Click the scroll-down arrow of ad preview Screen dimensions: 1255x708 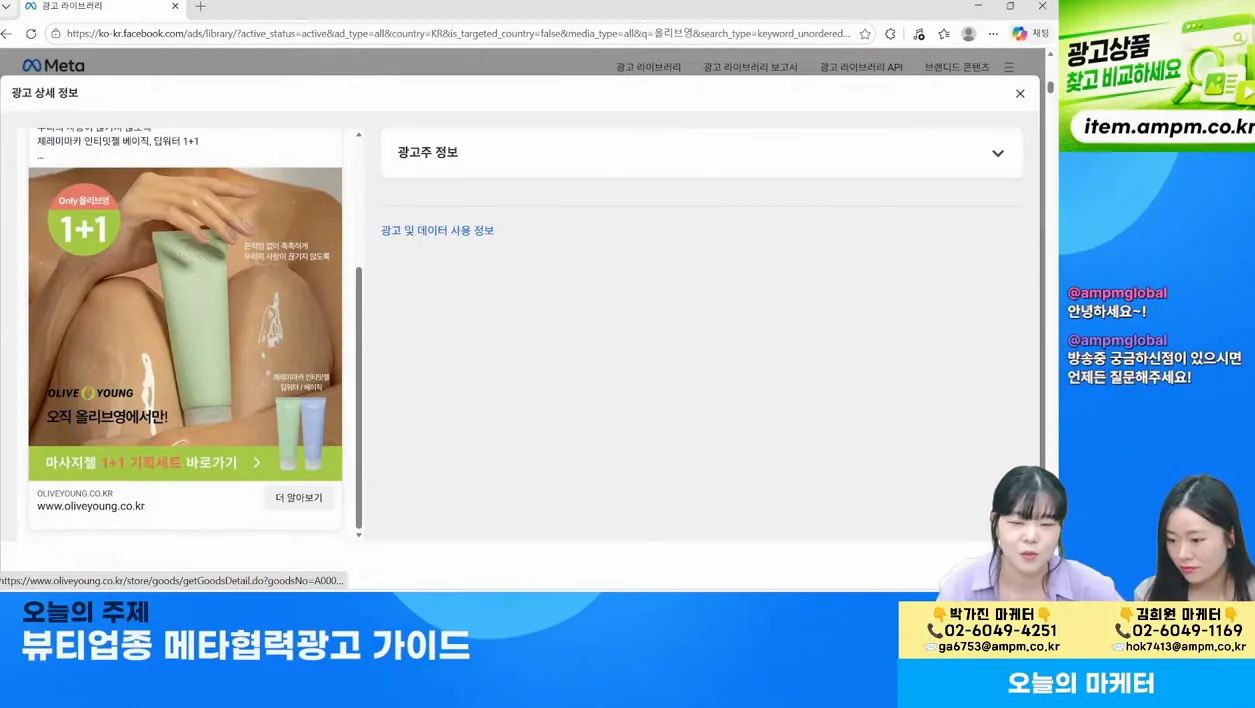tap(359, 535)
